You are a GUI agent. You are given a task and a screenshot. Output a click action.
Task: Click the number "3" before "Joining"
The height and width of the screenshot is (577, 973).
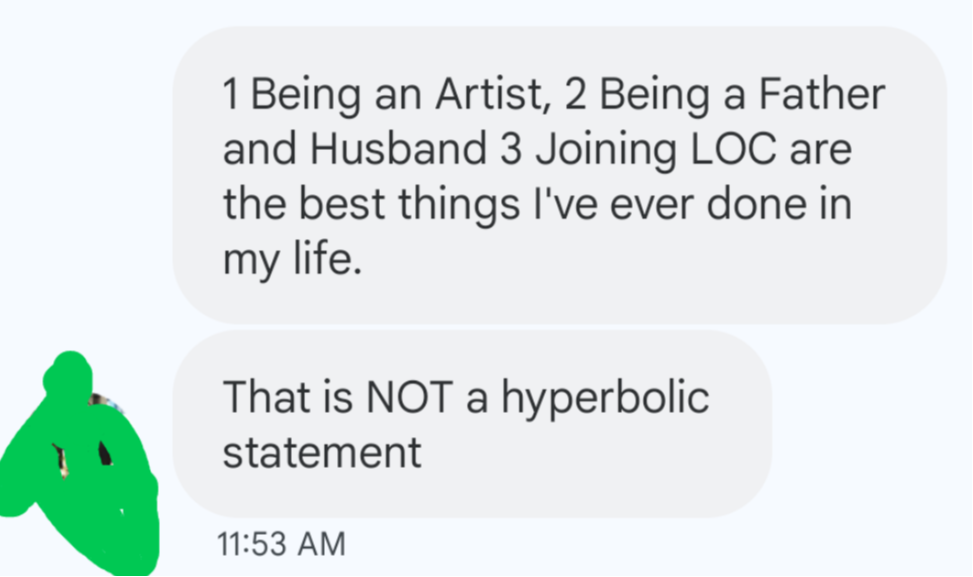[507, 150]
